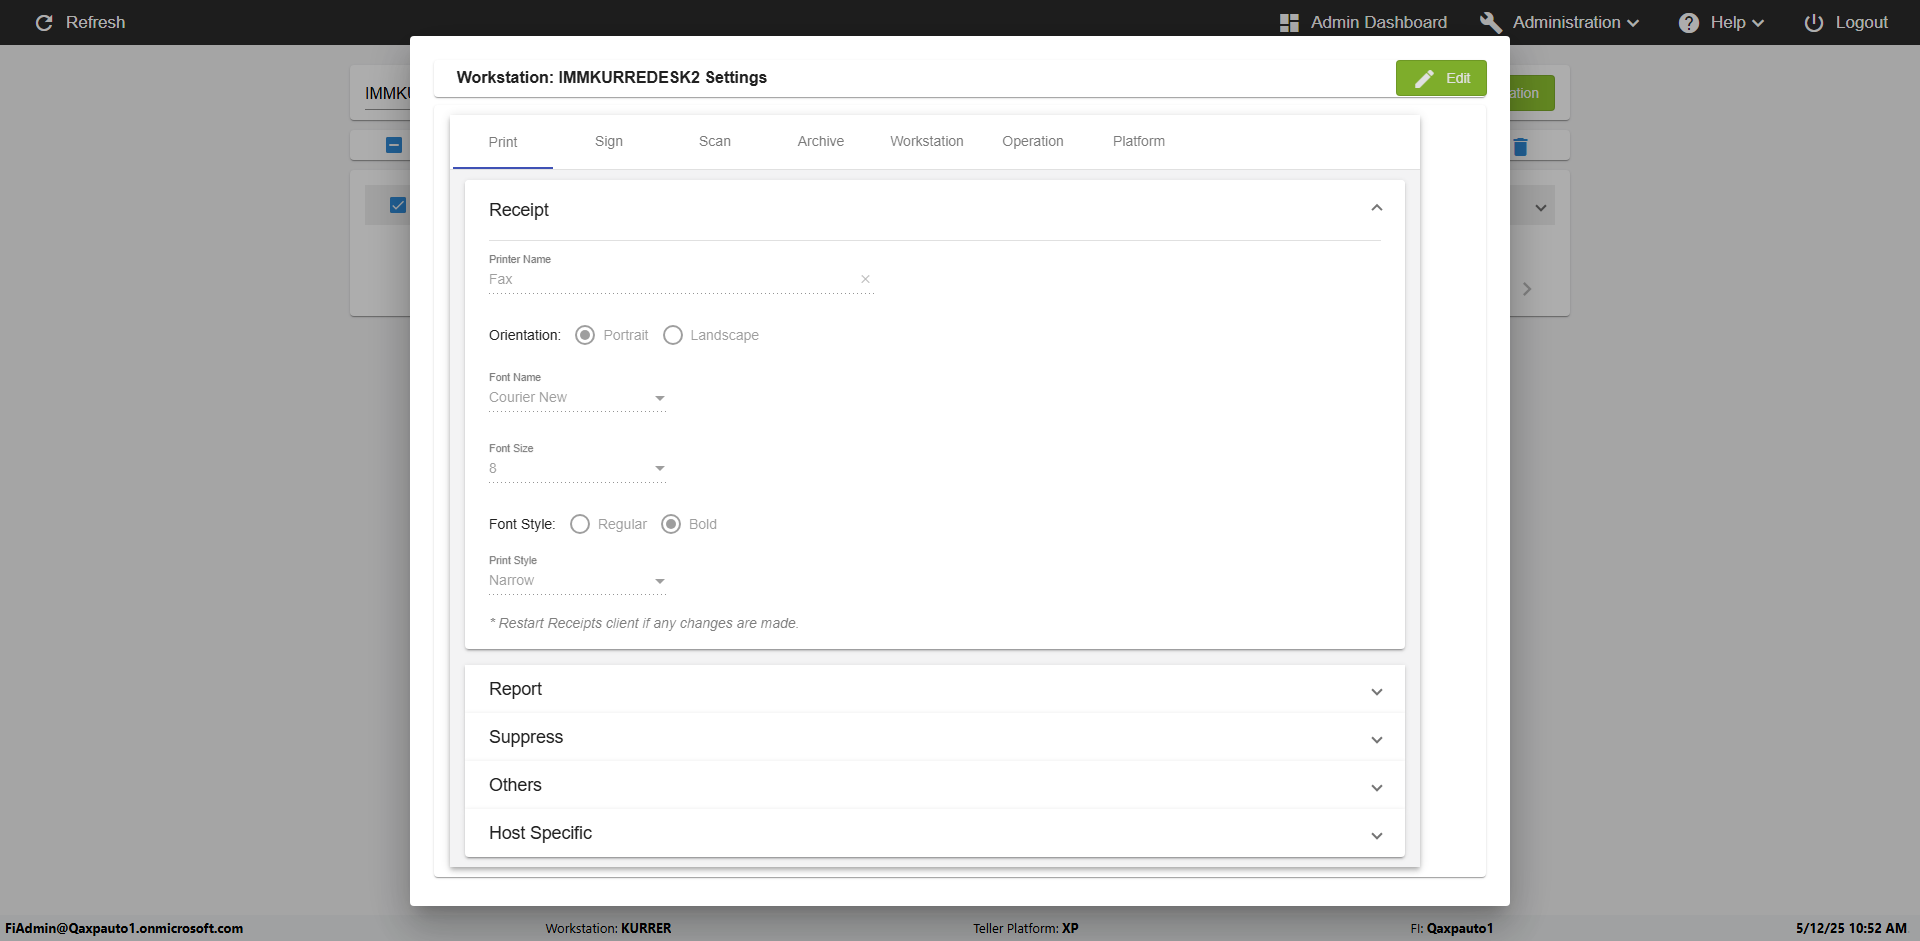Choose Bold font style
Viewport: 1920px width, 941px height.
(671, 524)
